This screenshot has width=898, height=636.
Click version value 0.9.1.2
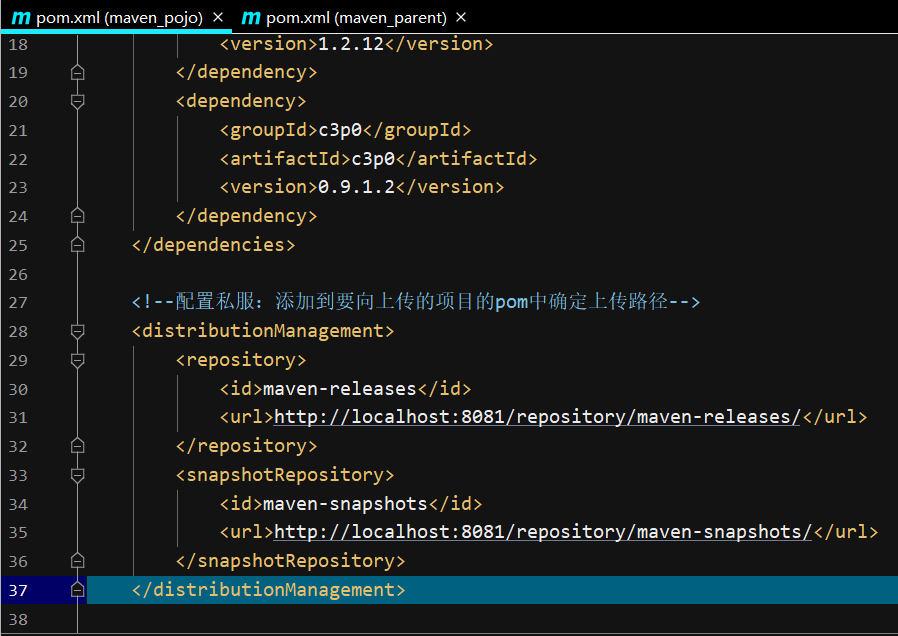pos(356,187)
